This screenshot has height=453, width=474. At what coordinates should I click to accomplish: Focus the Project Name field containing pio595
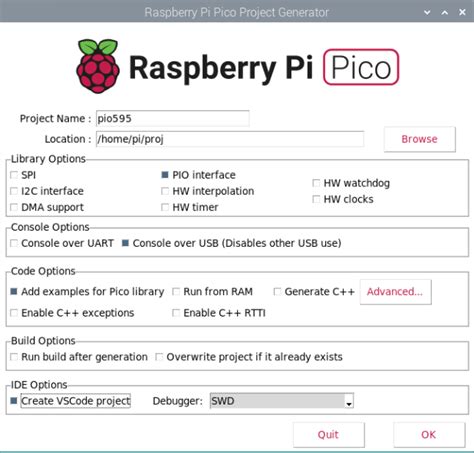coord(173,118)
